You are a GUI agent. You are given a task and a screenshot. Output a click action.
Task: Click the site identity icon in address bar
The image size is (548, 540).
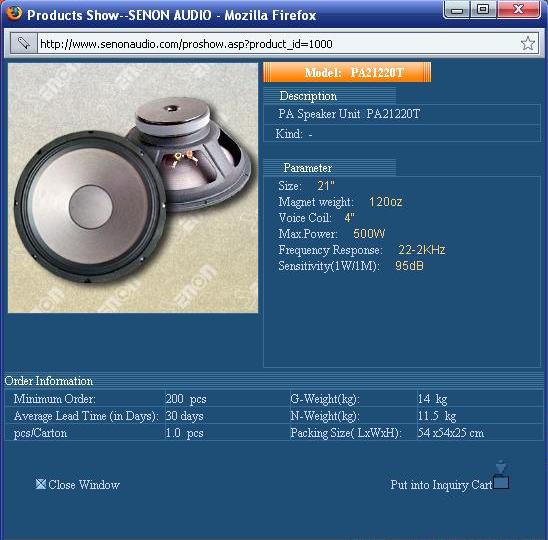pos(23,44)
